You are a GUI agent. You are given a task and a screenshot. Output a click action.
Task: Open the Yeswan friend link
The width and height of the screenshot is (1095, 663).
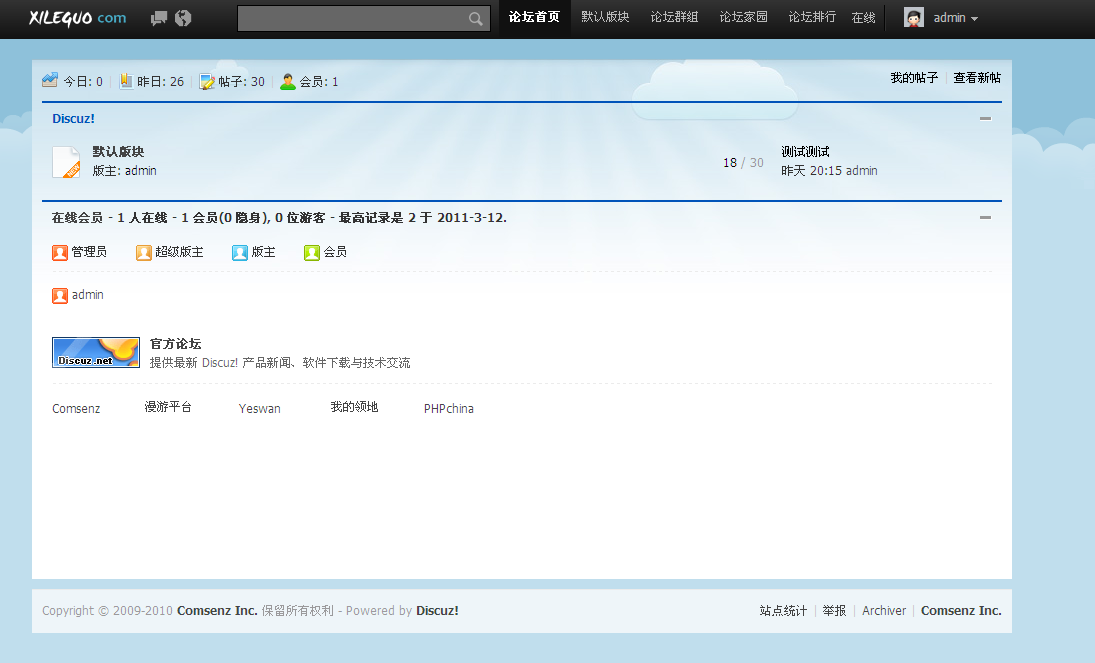pyautogui.click(x=260, y=409)
